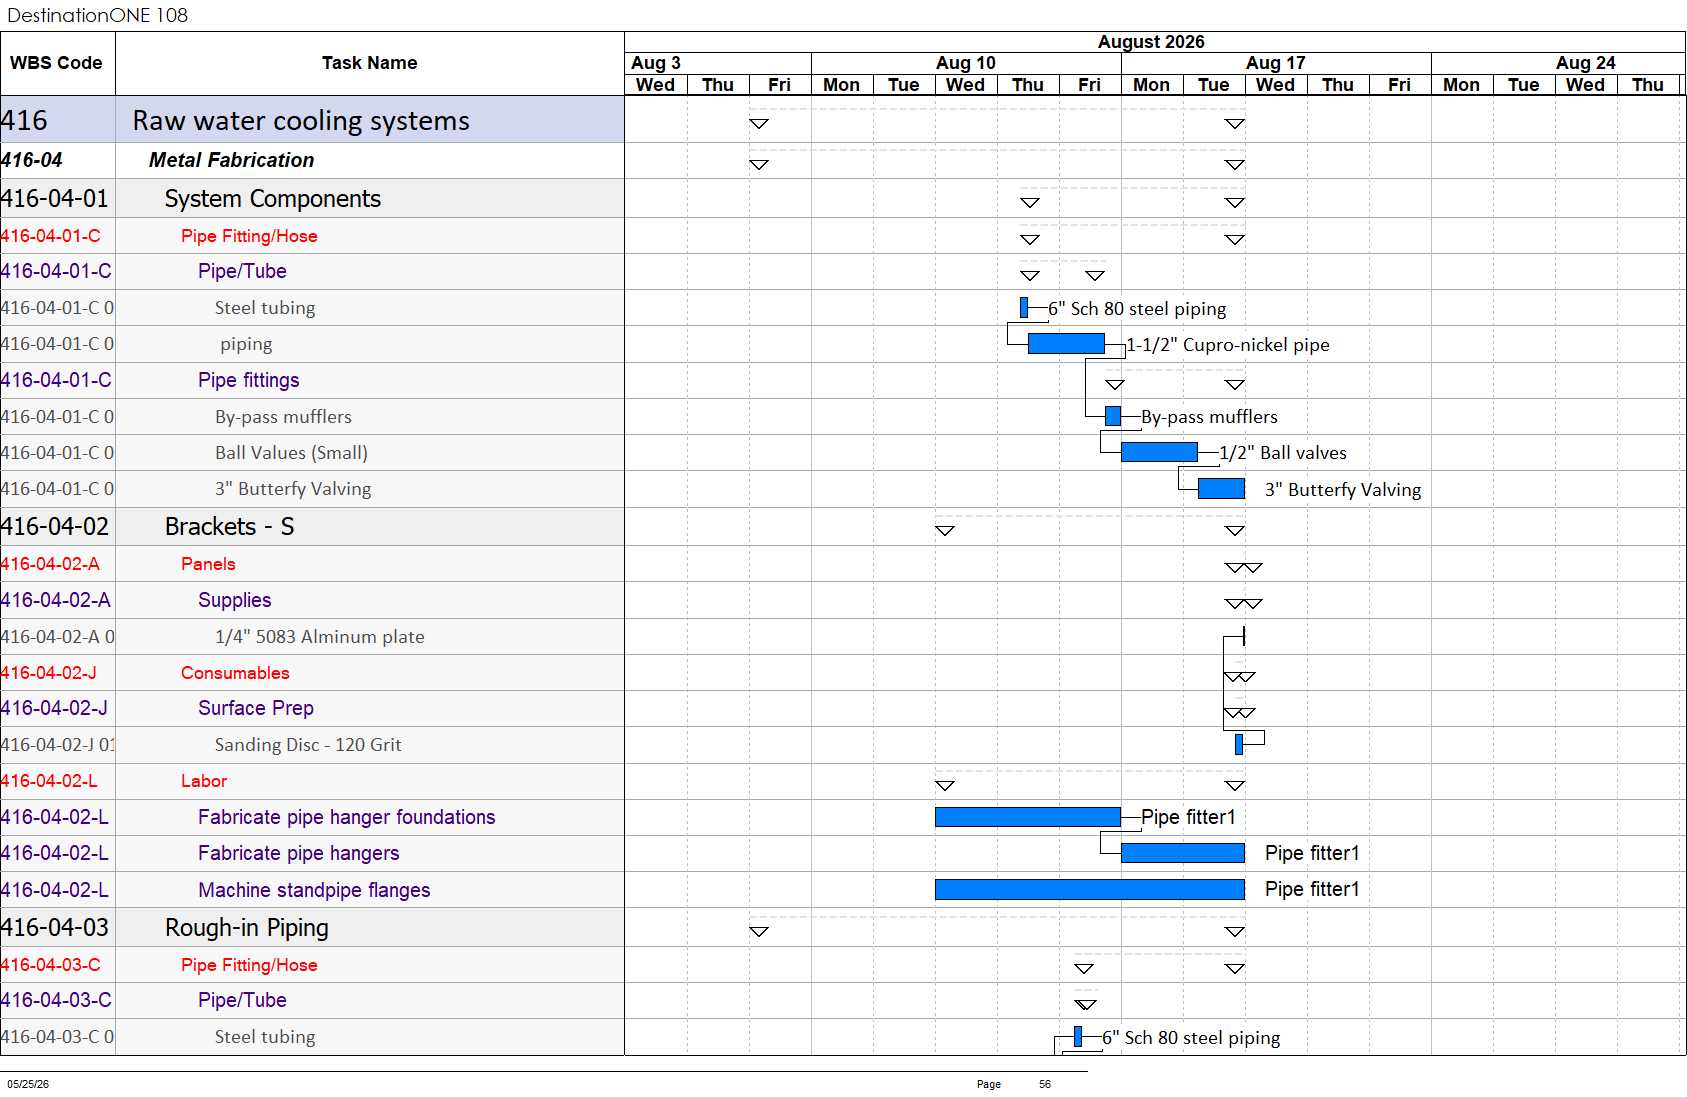Click the piping task name

(x=246, y=344)
